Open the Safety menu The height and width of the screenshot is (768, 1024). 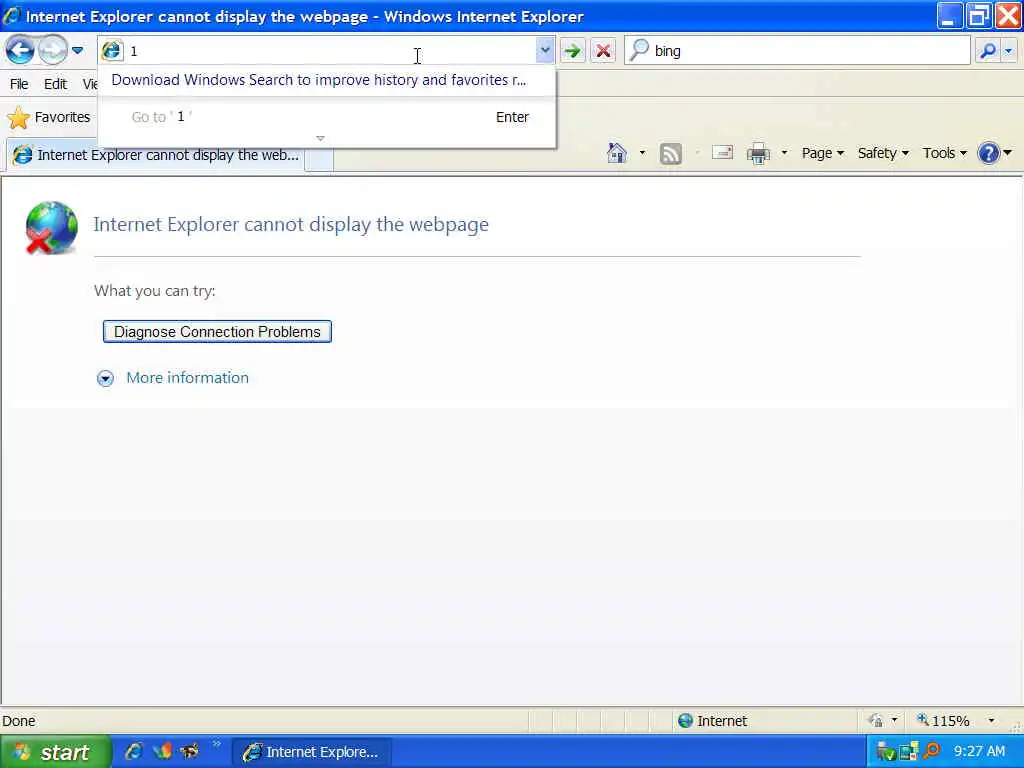point(883,153)
